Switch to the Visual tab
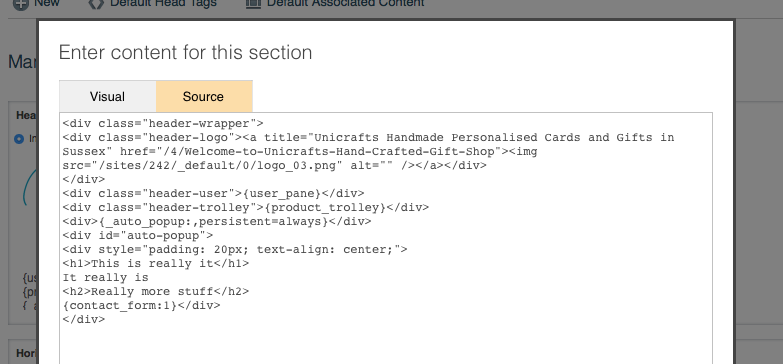Image resolution: width=783 pixels, height=364 pixels. 107,96
